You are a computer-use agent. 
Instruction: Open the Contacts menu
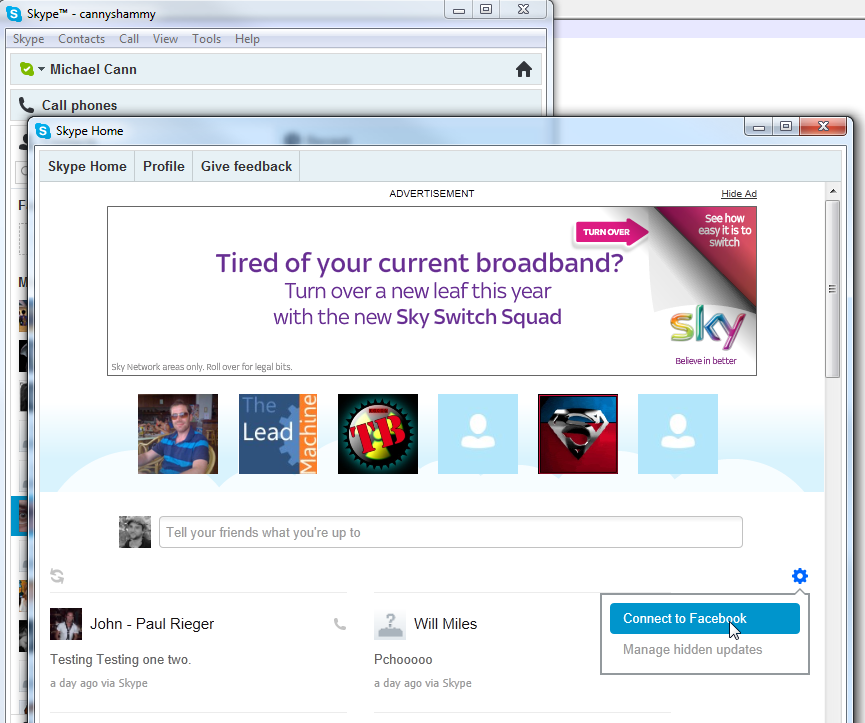click(81, 39)
